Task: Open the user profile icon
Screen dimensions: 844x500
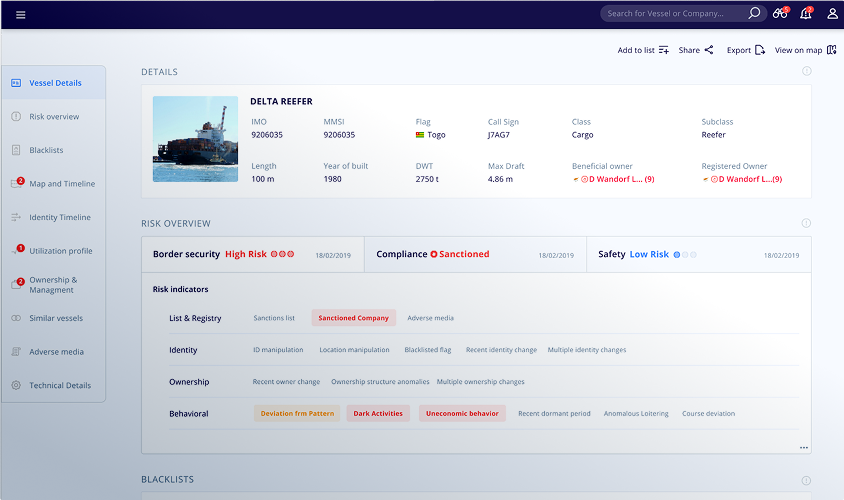Action: click(x=832, y=13)
